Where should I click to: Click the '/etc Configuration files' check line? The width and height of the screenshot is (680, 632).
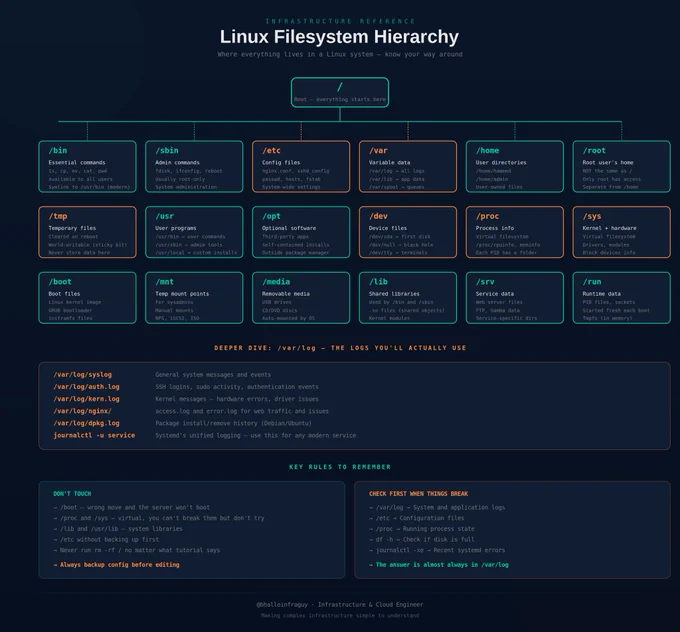(x=416, y=518)
